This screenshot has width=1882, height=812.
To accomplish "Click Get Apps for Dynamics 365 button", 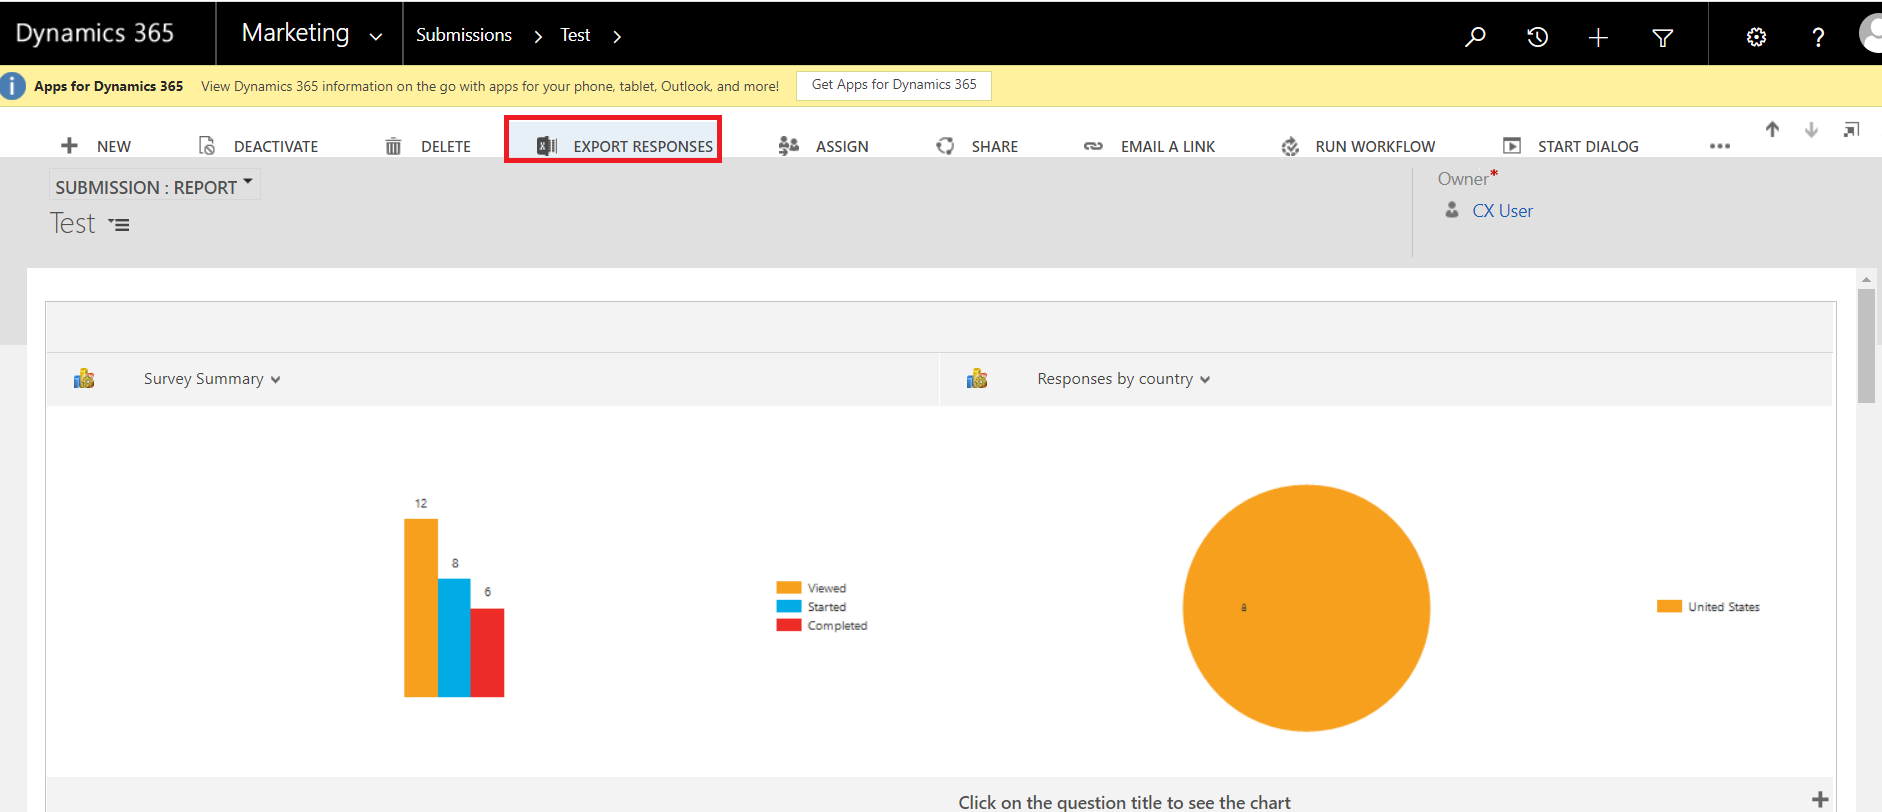I will tap(894, 85).
